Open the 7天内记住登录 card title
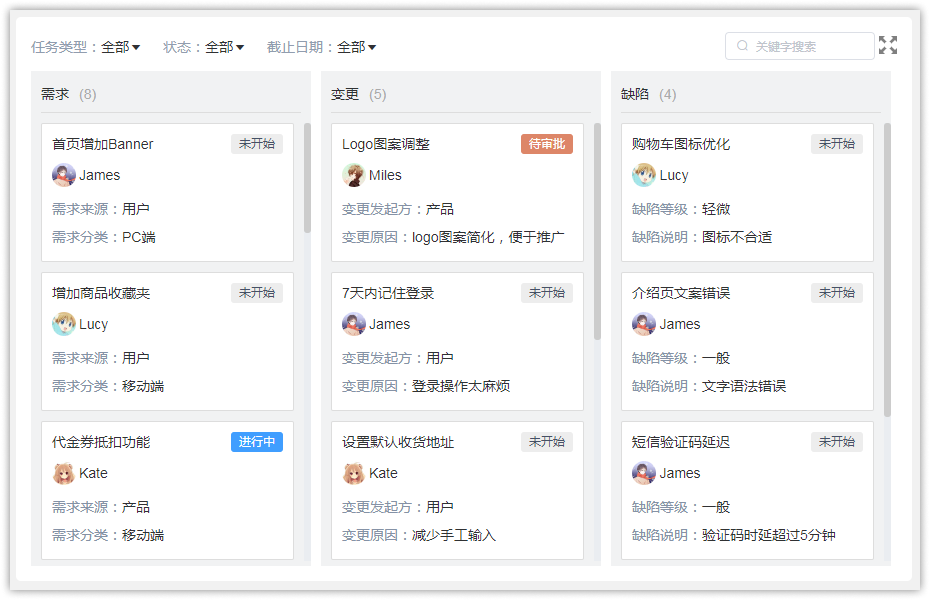The width and height of the screenshot is (930, 600). coord(388,293)
